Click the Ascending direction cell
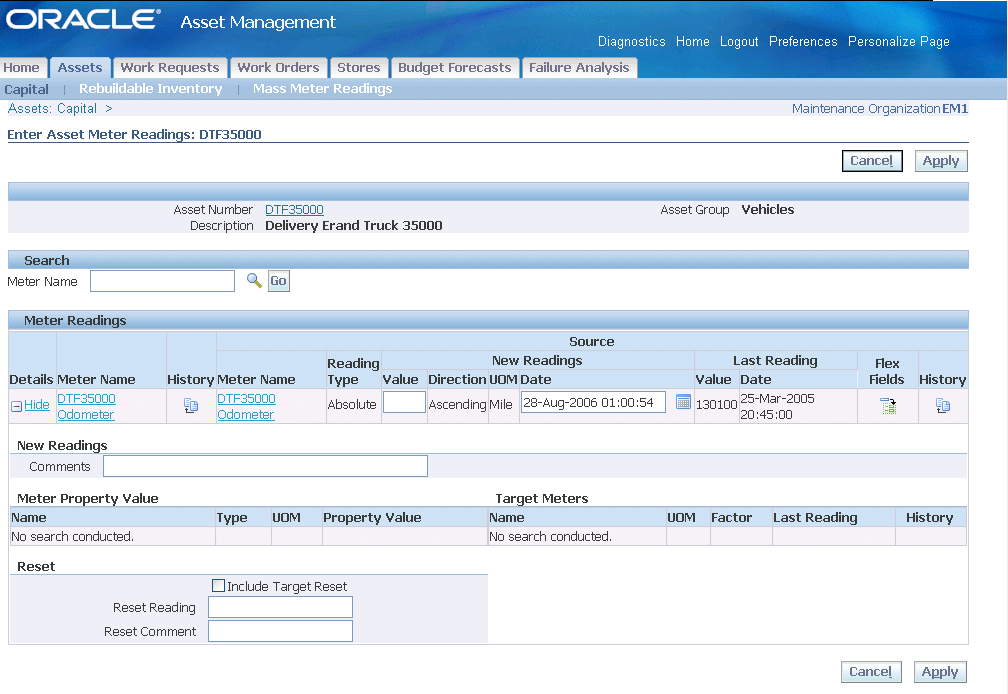The image size is (1008, 694). click(x=457, y=405)
